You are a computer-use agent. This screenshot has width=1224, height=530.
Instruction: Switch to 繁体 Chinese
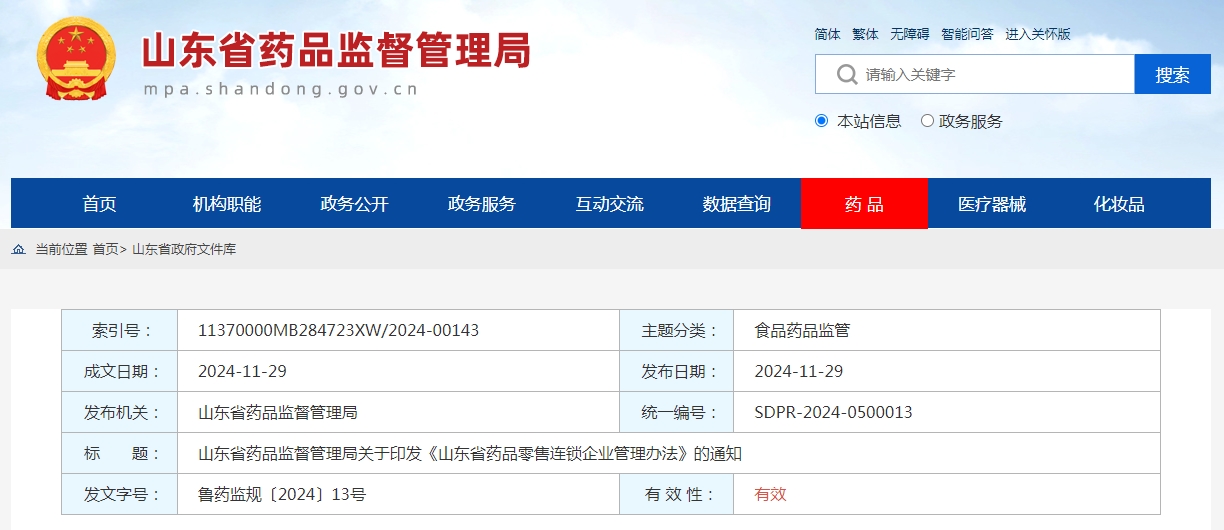coord(866,34)
